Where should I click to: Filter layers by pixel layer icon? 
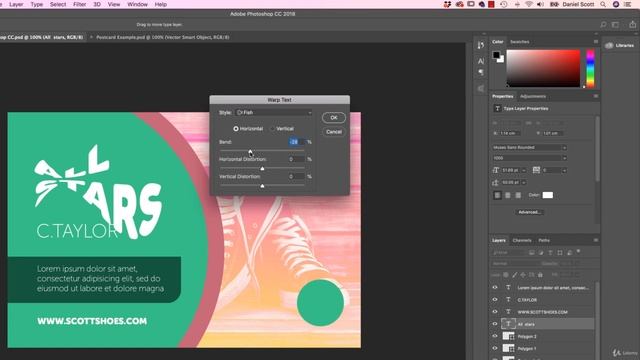[x=531, y=253]
